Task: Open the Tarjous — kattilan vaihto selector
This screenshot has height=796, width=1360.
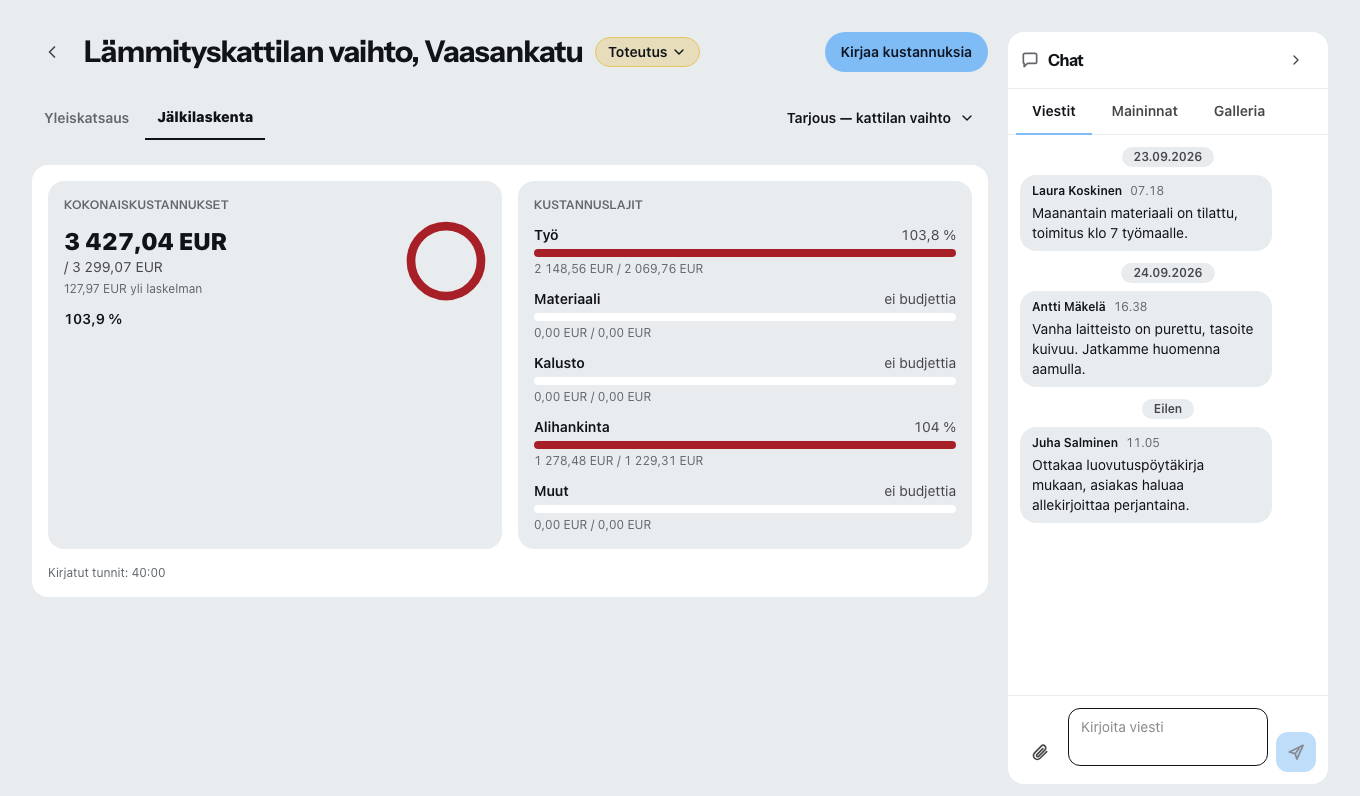Action: (880, 118)
